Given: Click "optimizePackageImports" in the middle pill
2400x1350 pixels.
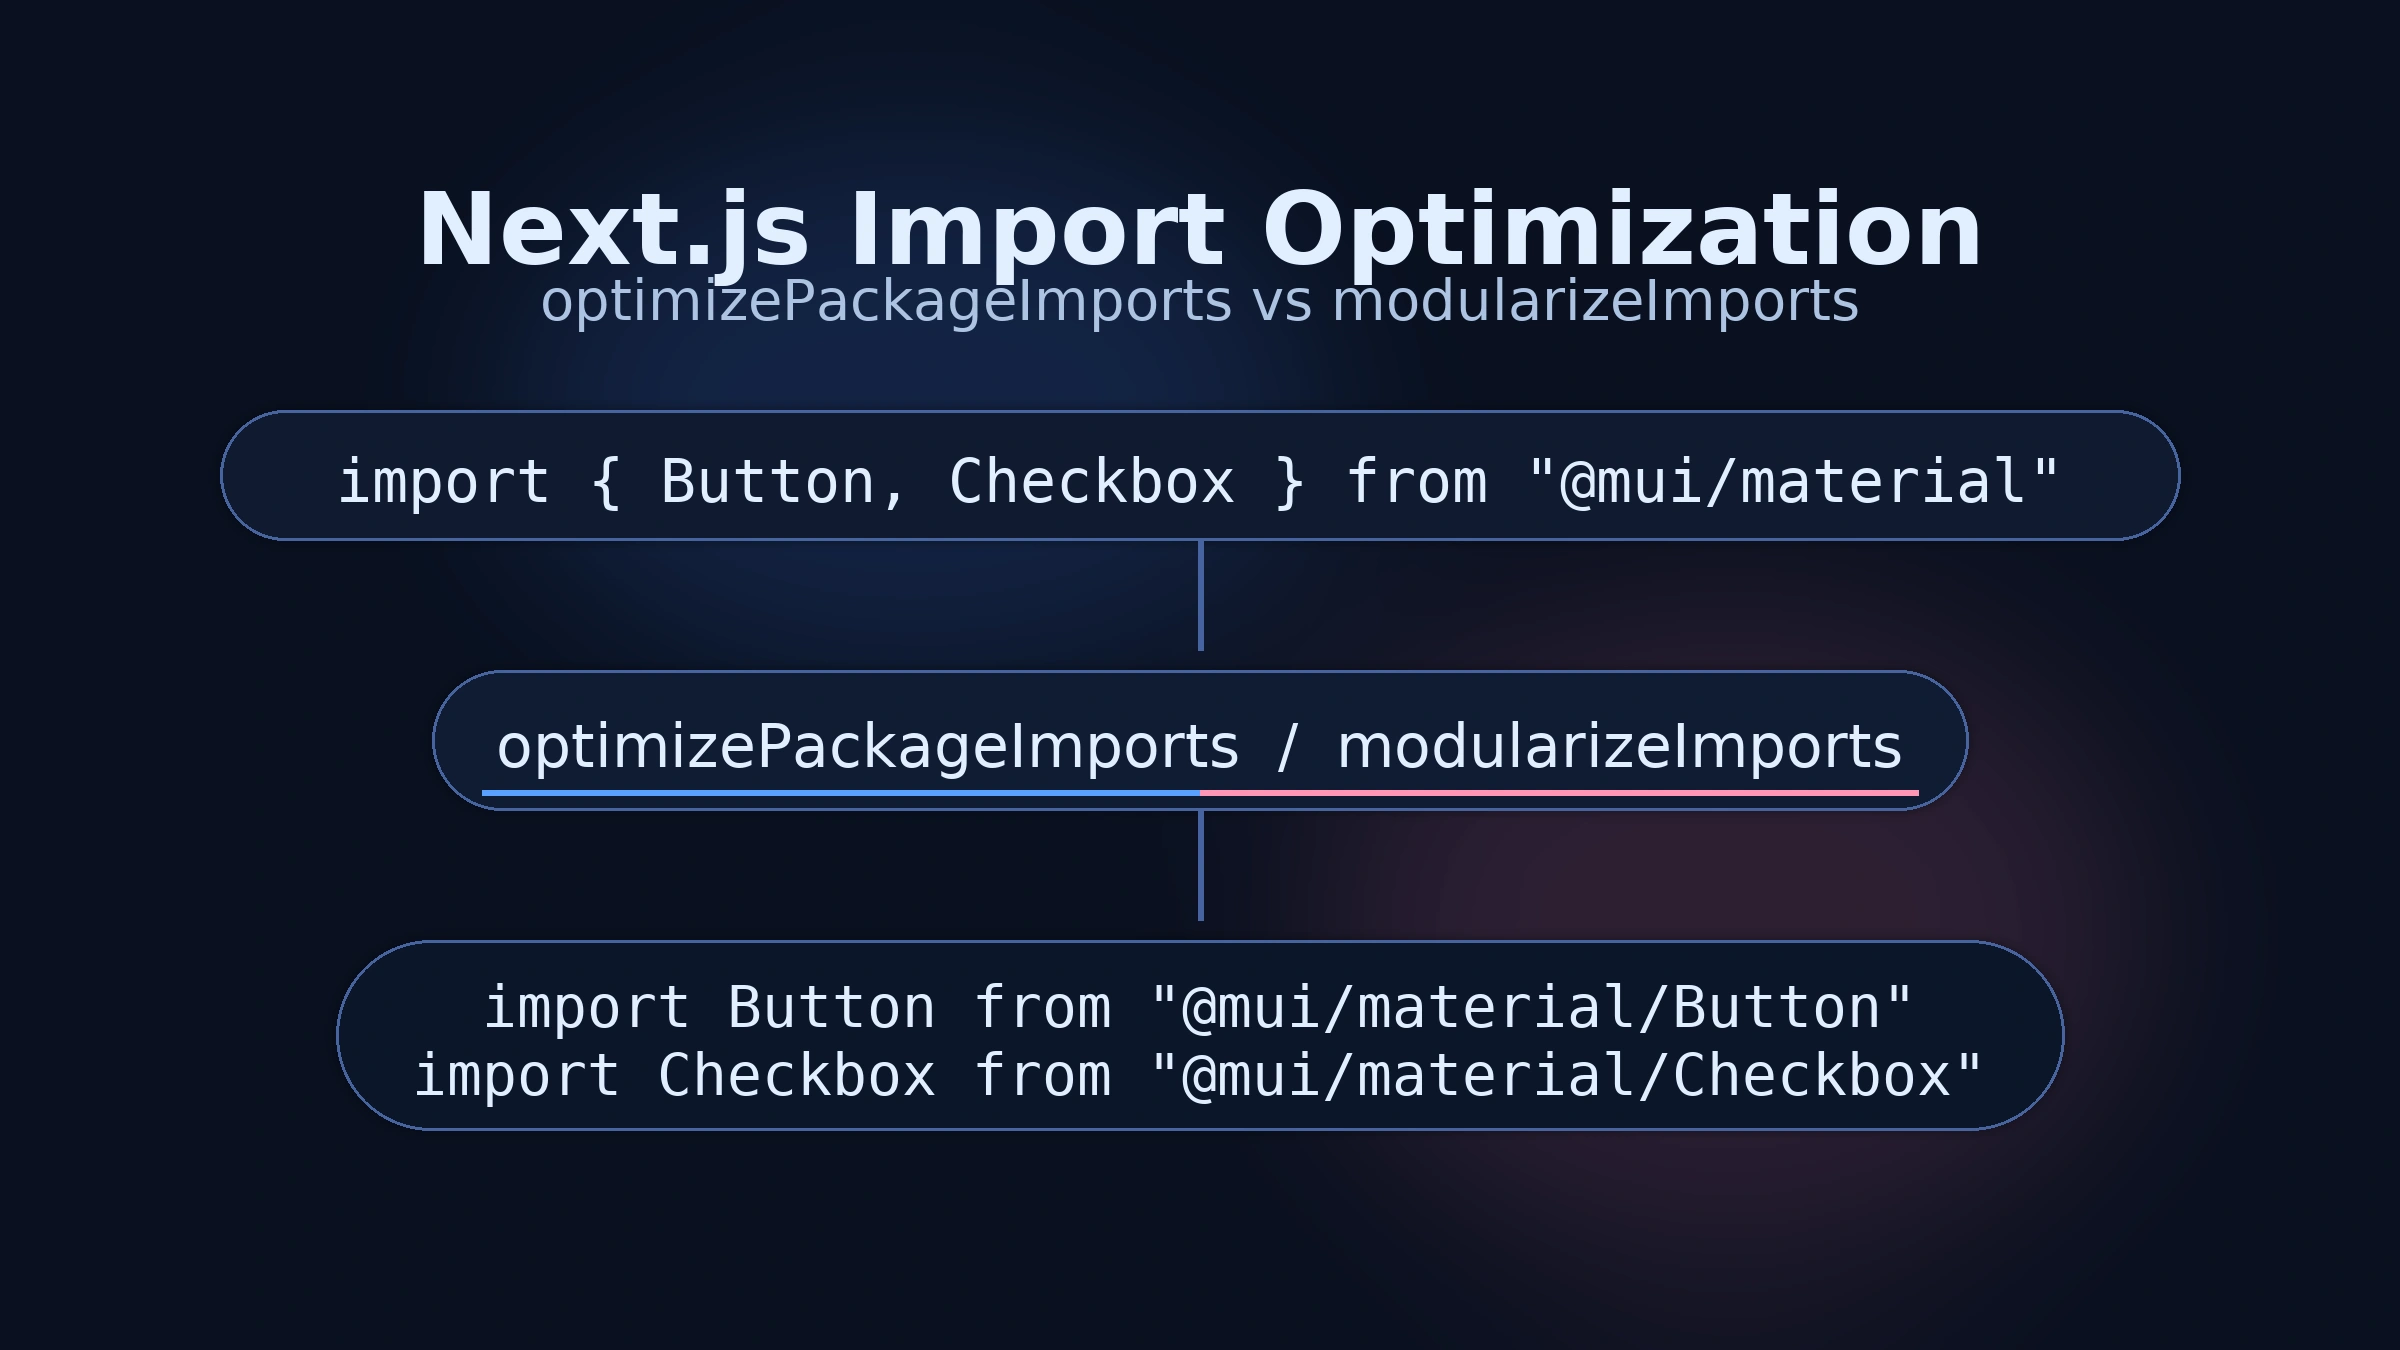Looking at the screenshot, I should [868, 748].
